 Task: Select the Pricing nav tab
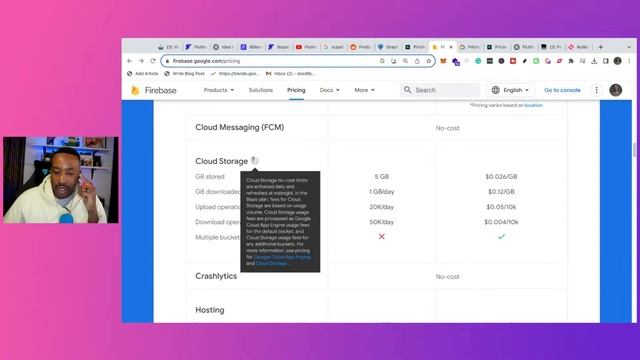click(x=296, y=90)
